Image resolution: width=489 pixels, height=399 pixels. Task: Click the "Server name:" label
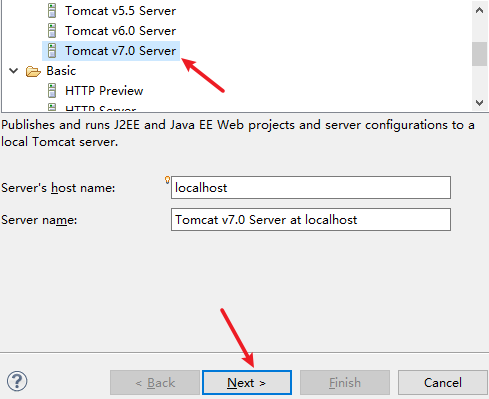pyautogui.click(x=39, y=220)
